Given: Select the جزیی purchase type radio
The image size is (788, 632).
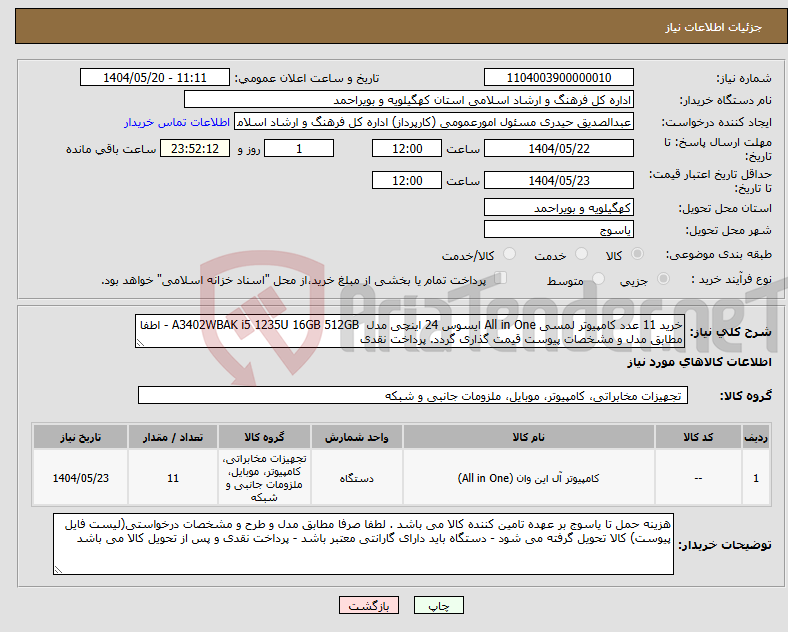Looking at the screenshot, I should click(663, 279).
